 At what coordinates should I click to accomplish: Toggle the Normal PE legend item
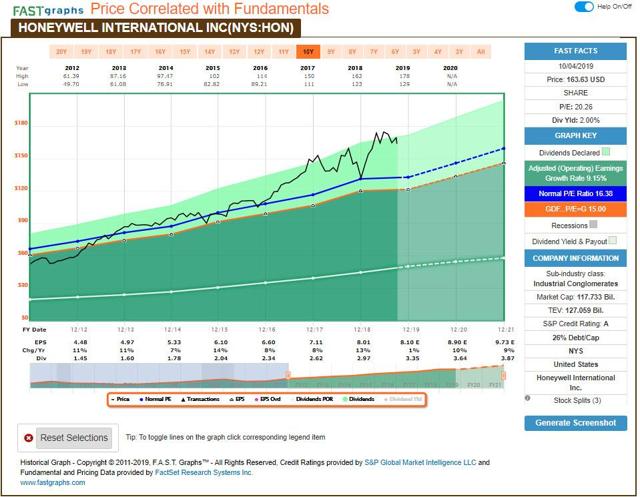point(155,399)
